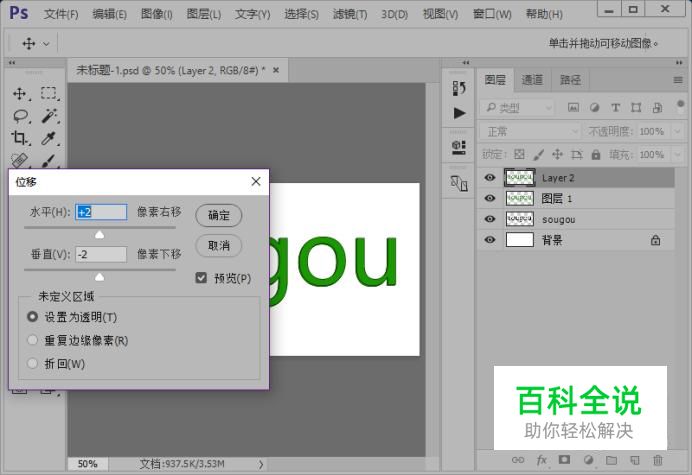The width and height of the screenshot is (692, 475).
Task: Add a layer style with fx icon
Action: 542,460
